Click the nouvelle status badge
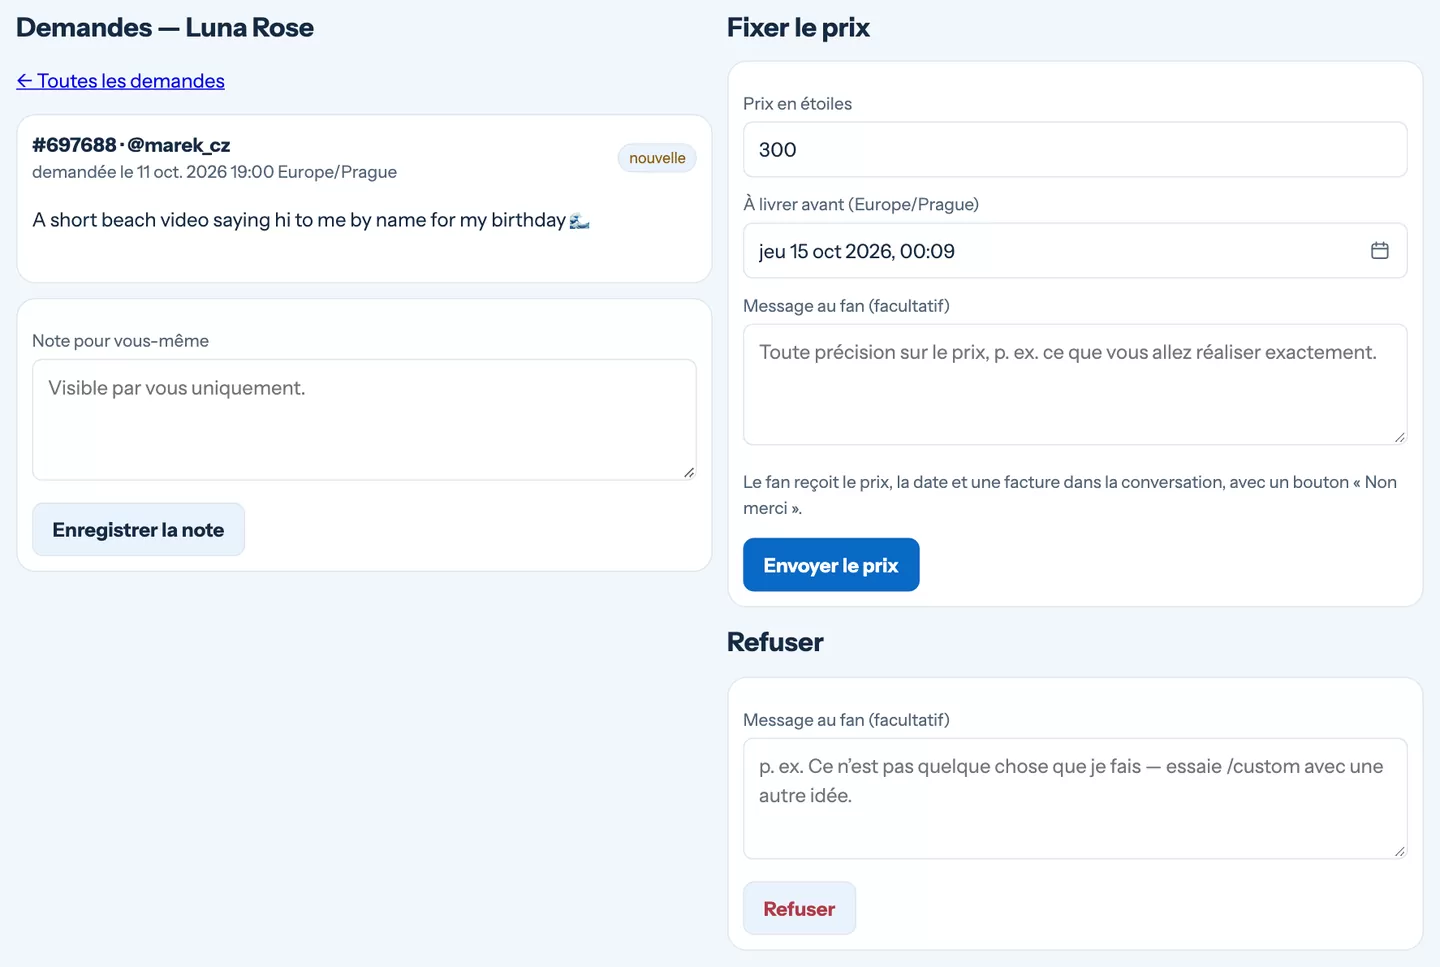The image size is (1440, 967). pyautogui.click(x=657, y=158)
